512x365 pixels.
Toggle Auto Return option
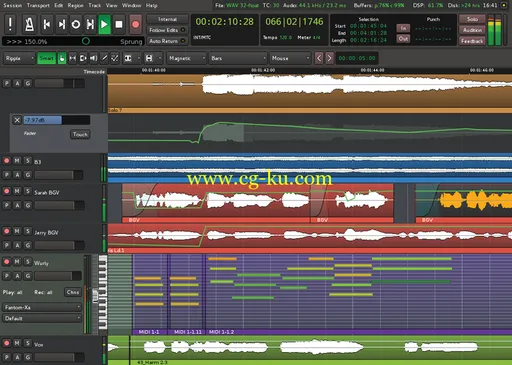(167, 41)
